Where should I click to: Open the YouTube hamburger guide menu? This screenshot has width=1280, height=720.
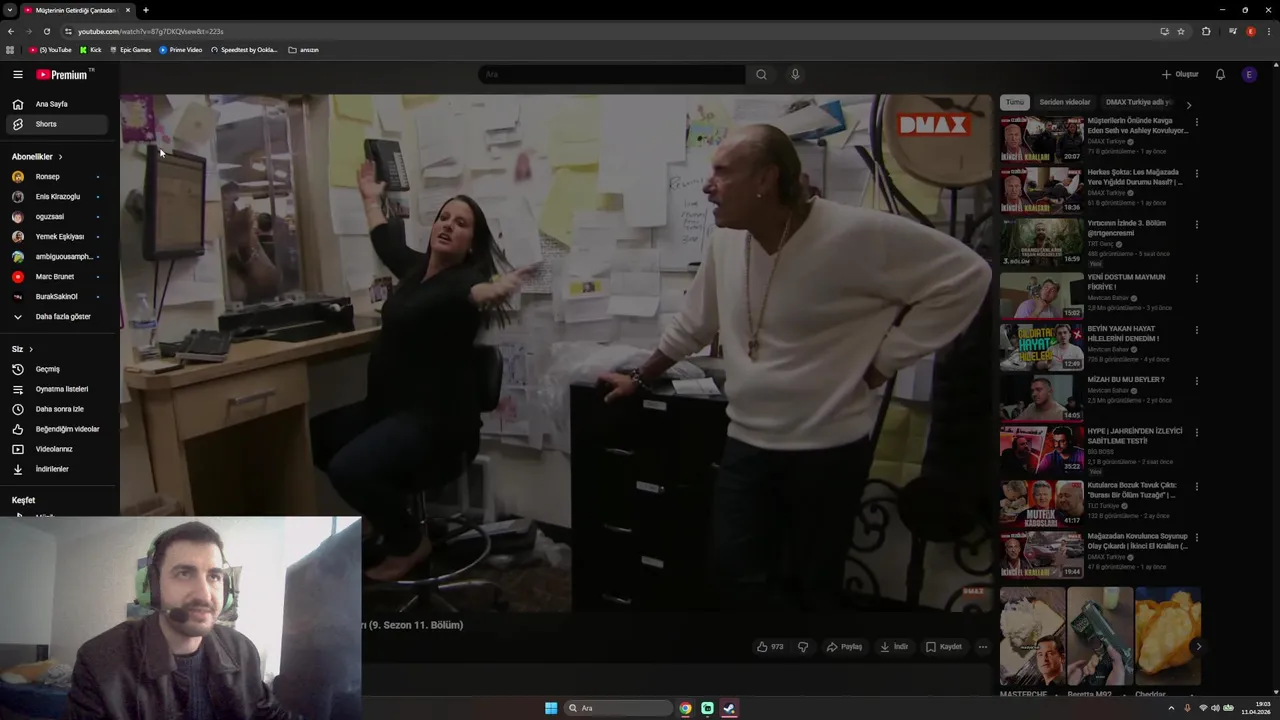pos(17,74)
